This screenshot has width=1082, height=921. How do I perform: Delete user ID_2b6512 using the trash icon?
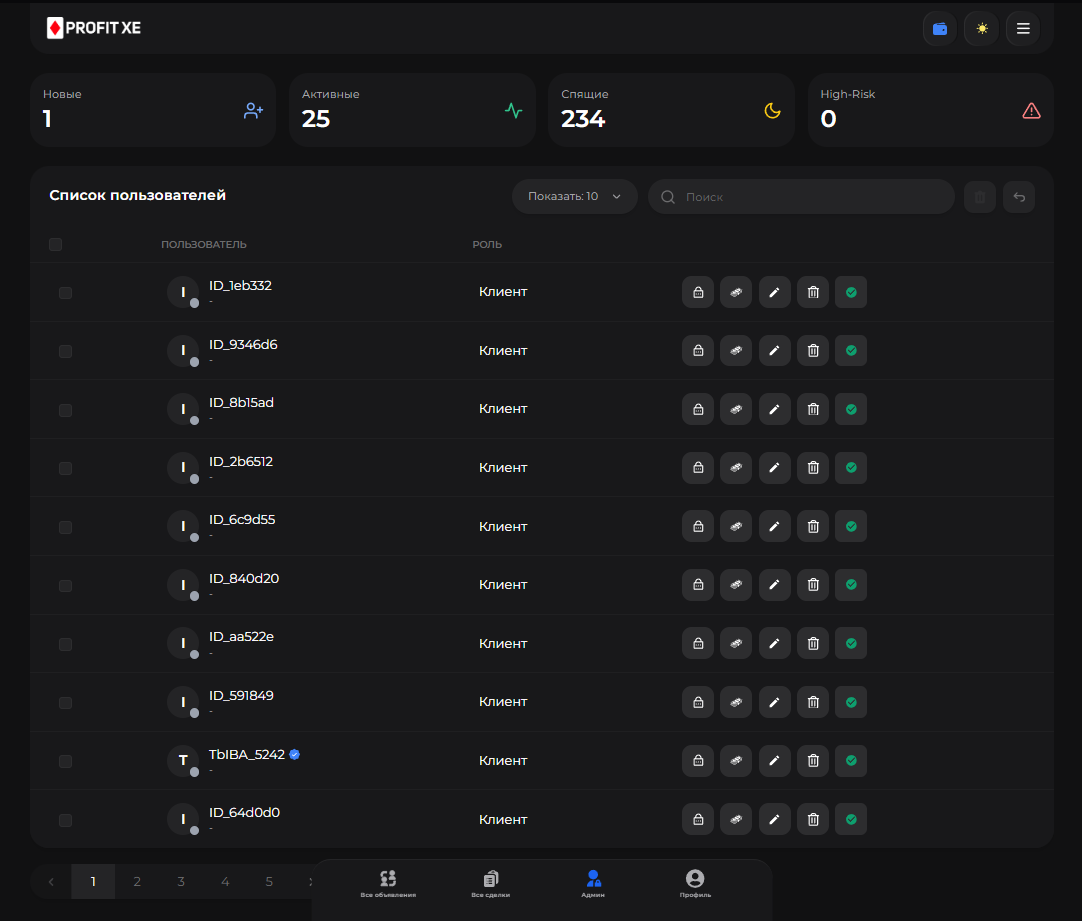[813, 468]
